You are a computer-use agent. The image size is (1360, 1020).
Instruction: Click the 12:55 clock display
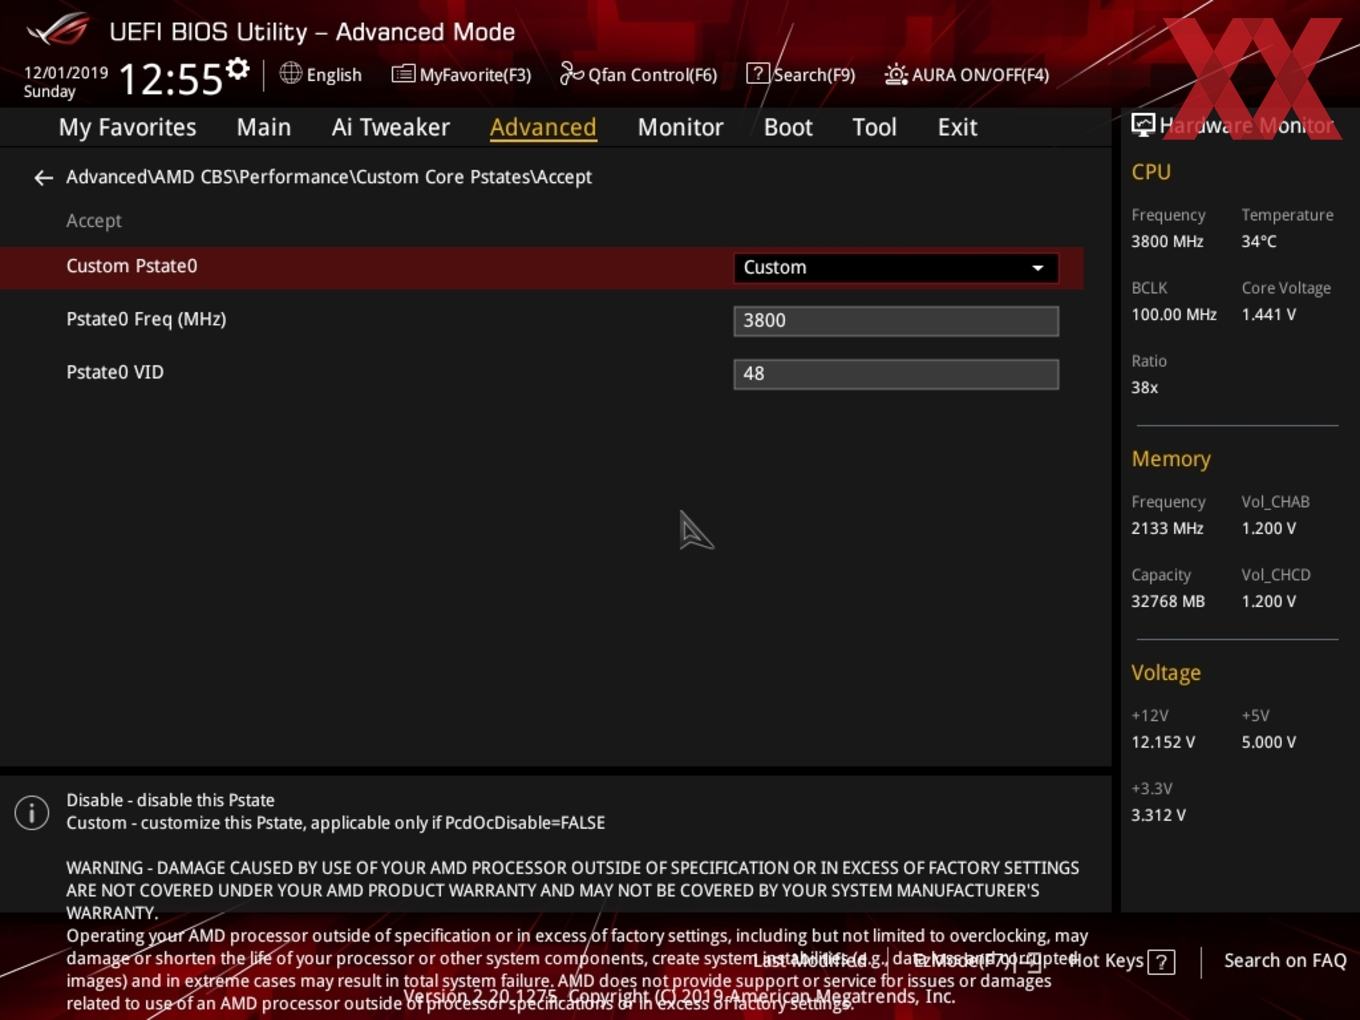pyautogui.click(x=171, y=78)
